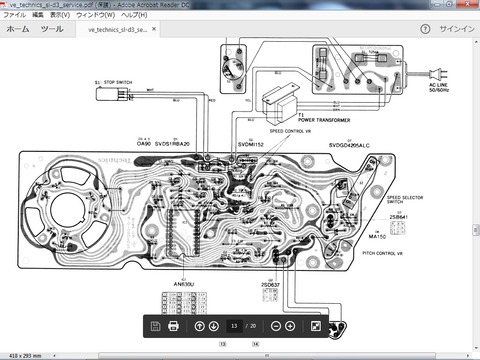The width and height of the screenshot is (480, 360).
Task: Click the horizontal scrollbar at the bottom
Action: (x=267, y=356)
